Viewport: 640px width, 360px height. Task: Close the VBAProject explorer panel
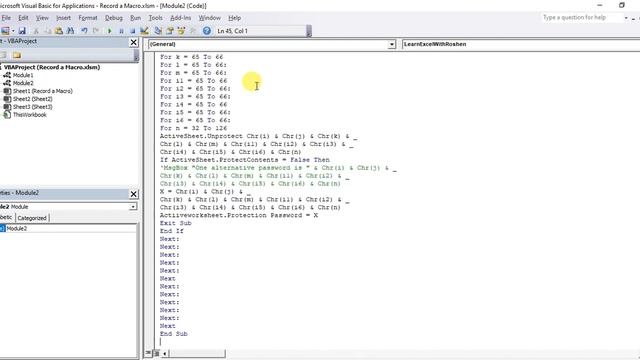click(133, 42)
